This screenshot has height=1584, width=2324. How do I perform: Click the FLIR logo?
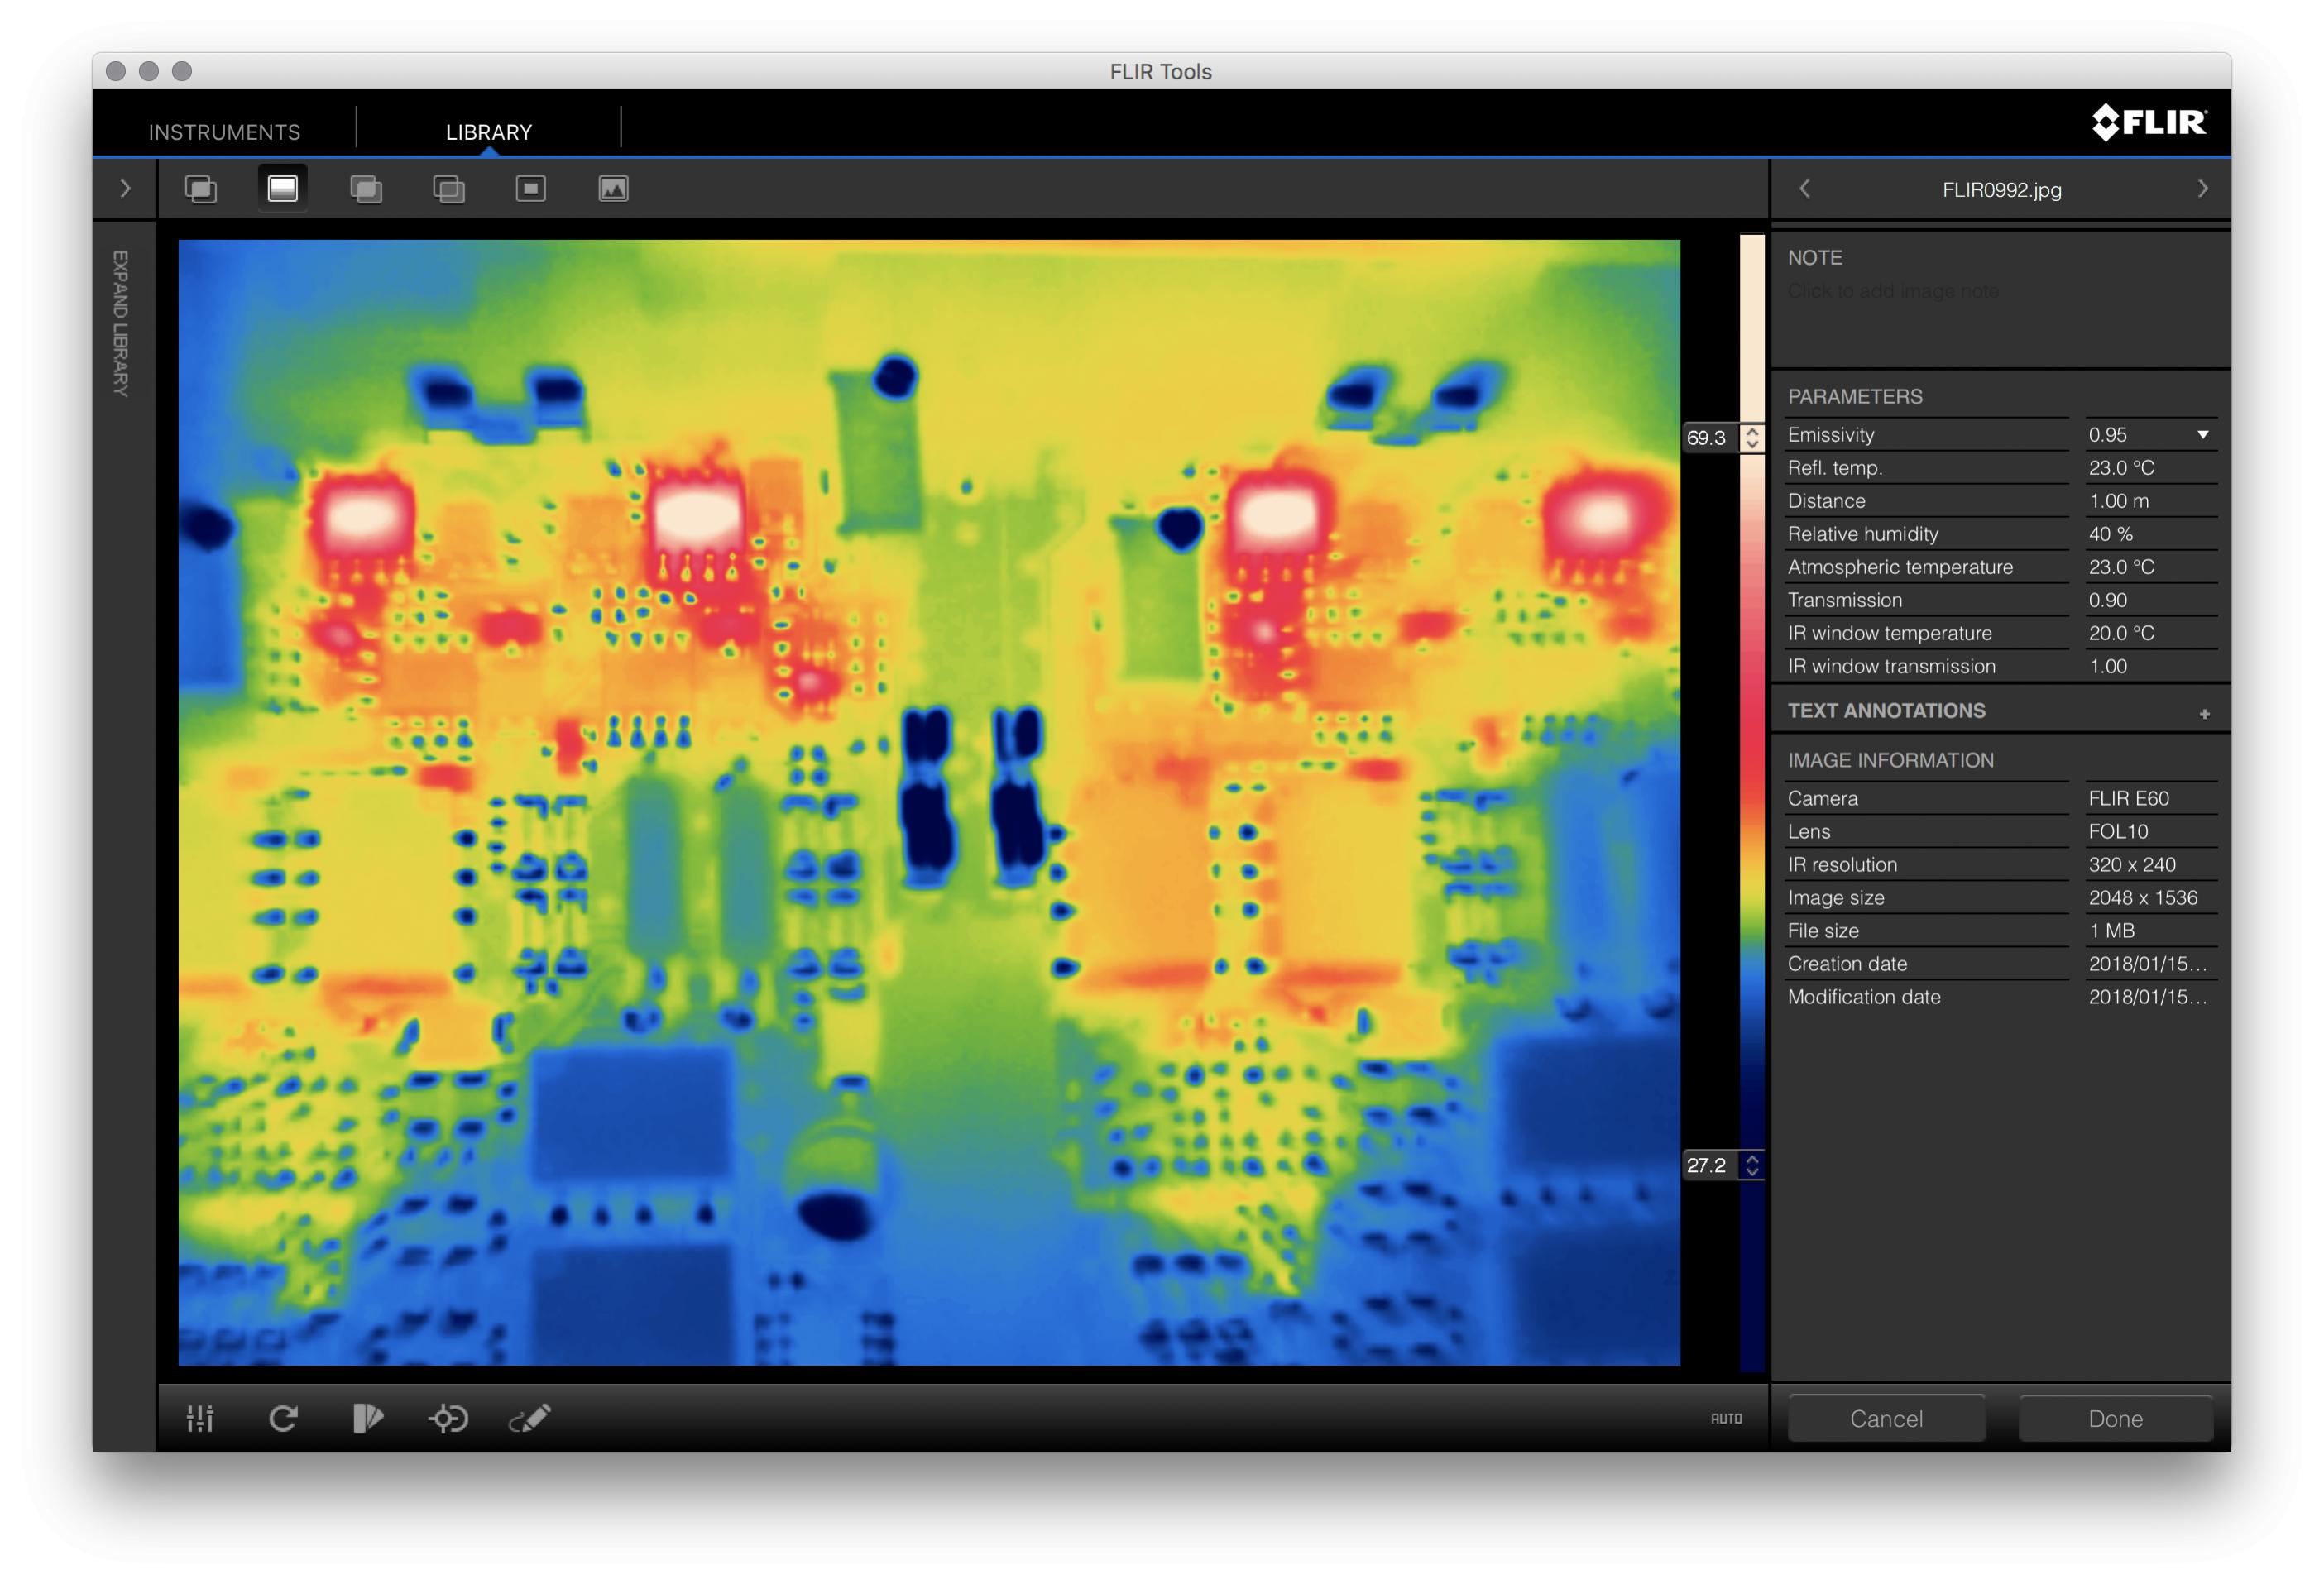2149,123
